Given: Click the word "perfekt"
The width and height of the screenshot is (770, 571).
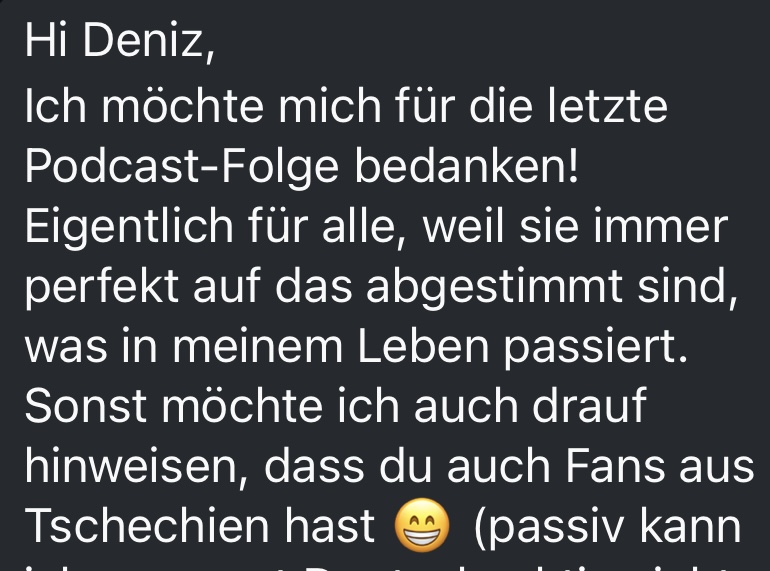Looking at the screenshot, I should [102, 287].
